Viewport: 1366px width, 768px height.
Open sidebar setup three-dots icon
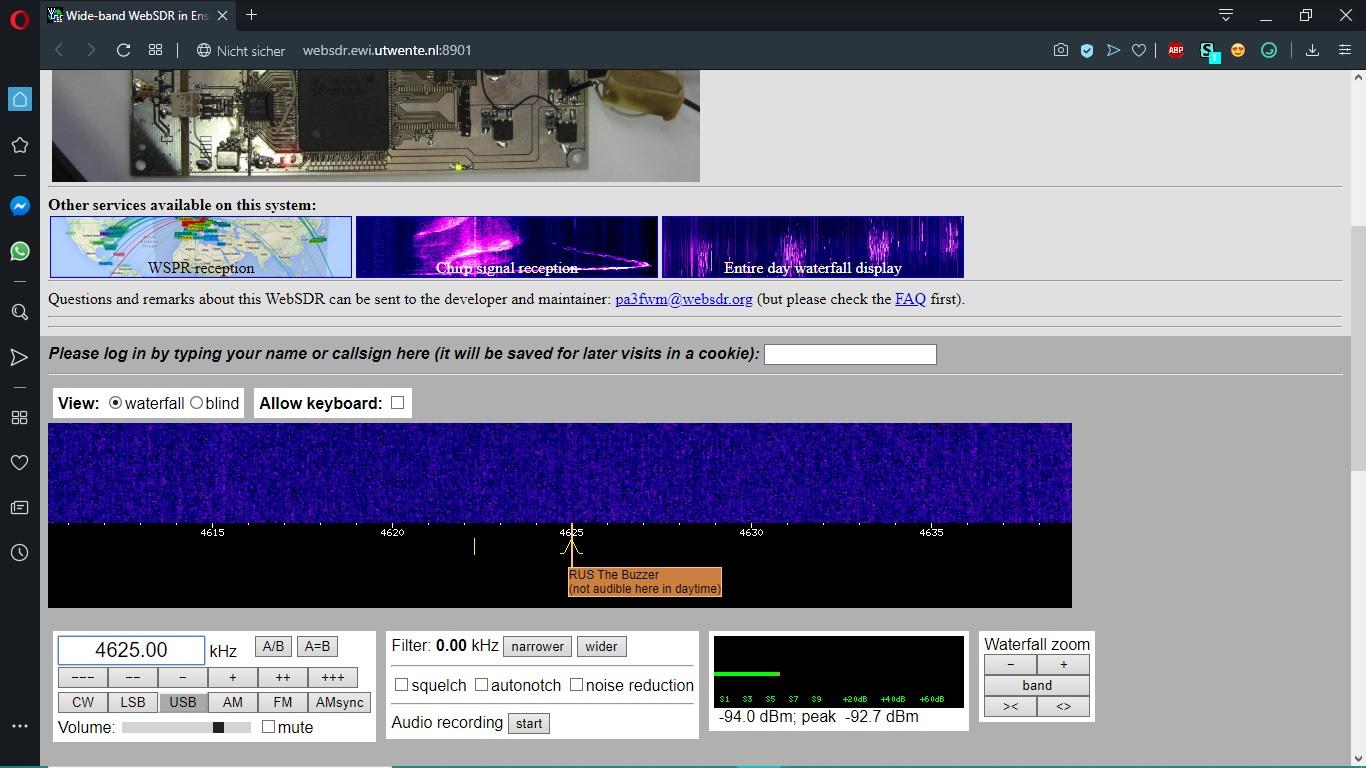point(20,726)
